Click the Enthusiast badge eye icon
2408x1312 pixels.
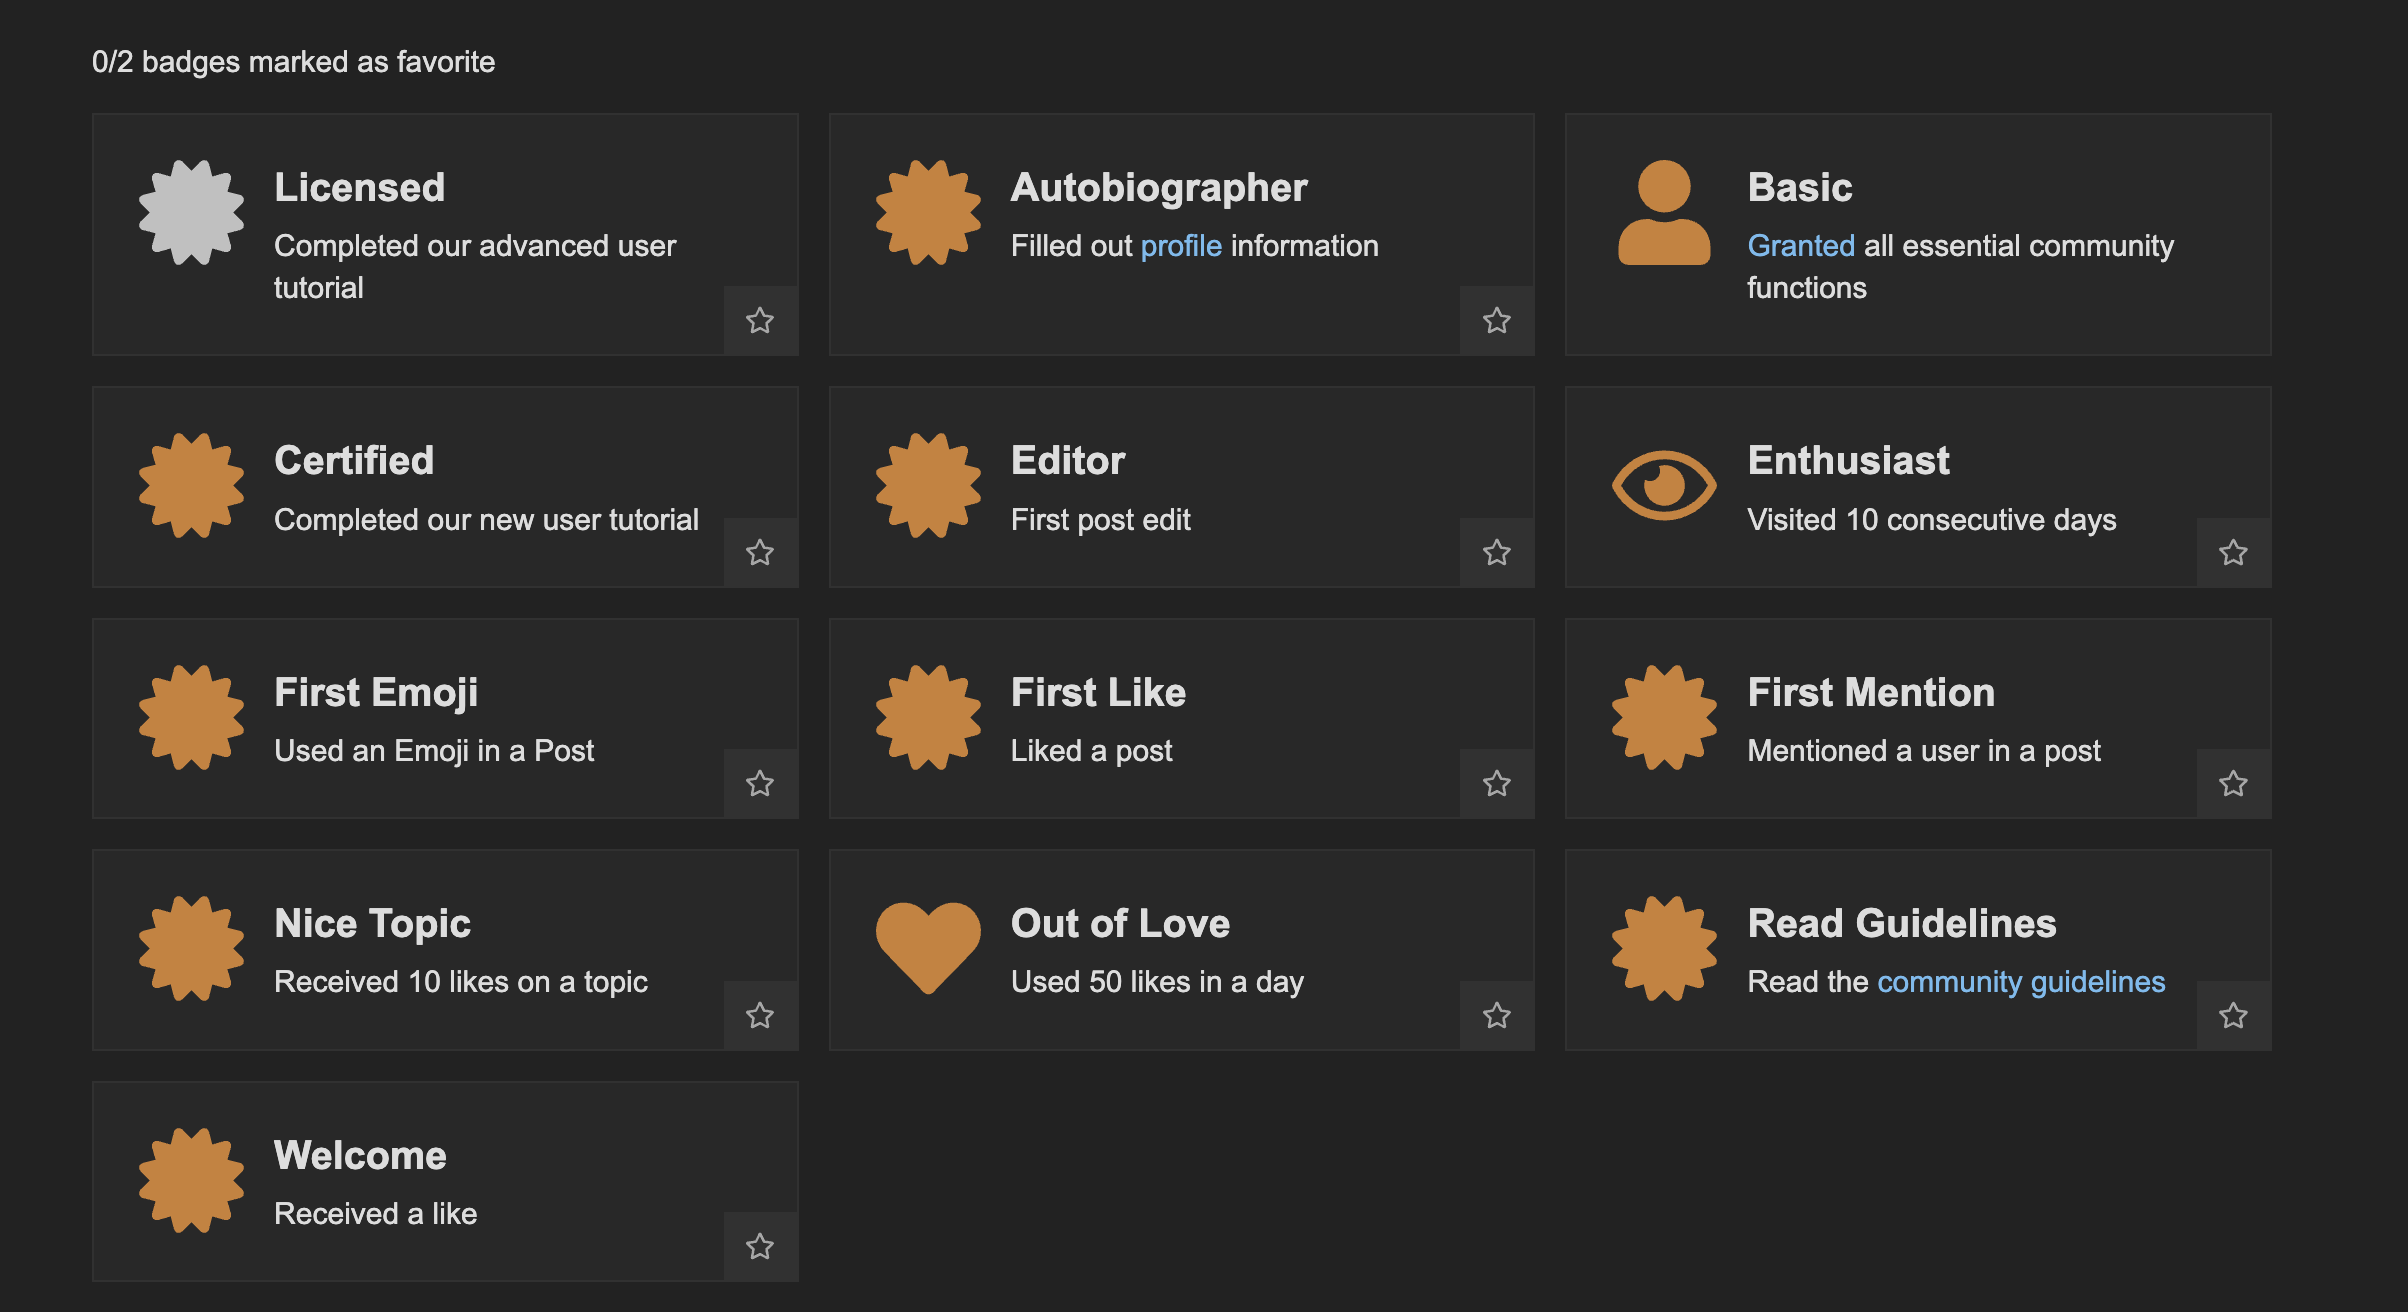pyautogui.click(x=1664, y=485)
